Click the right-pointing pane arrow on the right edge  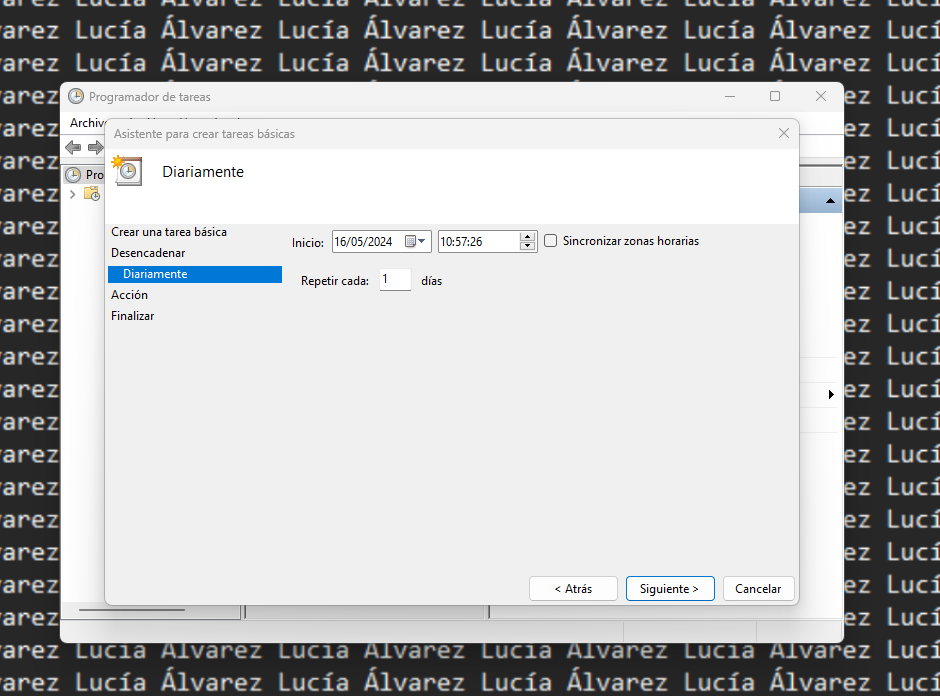point(831,394)
